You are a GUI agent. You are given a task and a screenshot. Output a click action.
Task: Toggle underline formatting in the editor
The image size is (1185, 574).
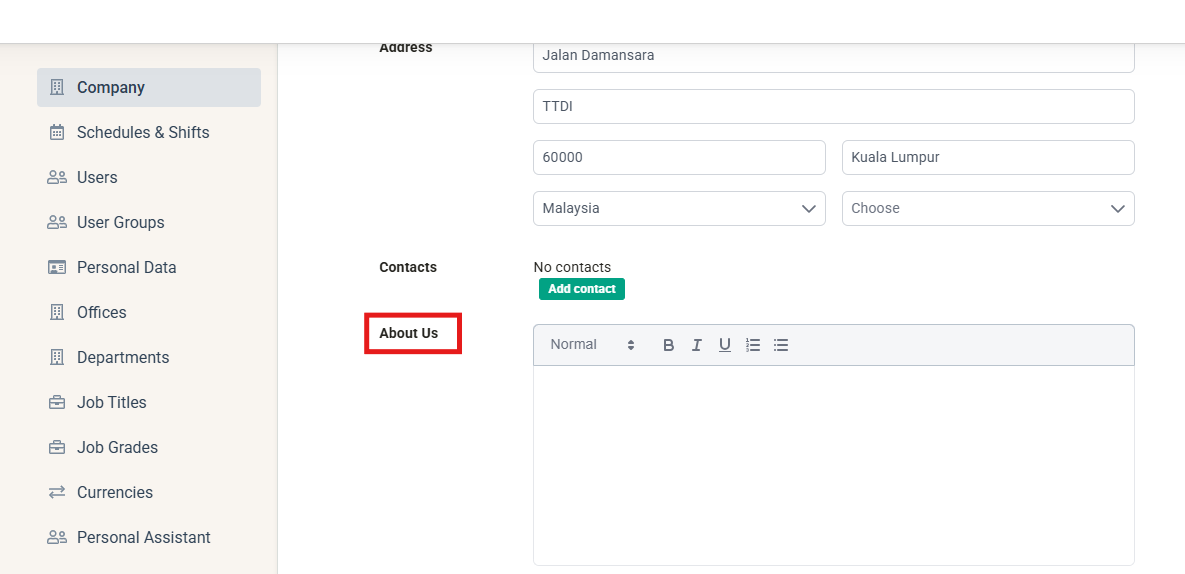click(725, 345)
